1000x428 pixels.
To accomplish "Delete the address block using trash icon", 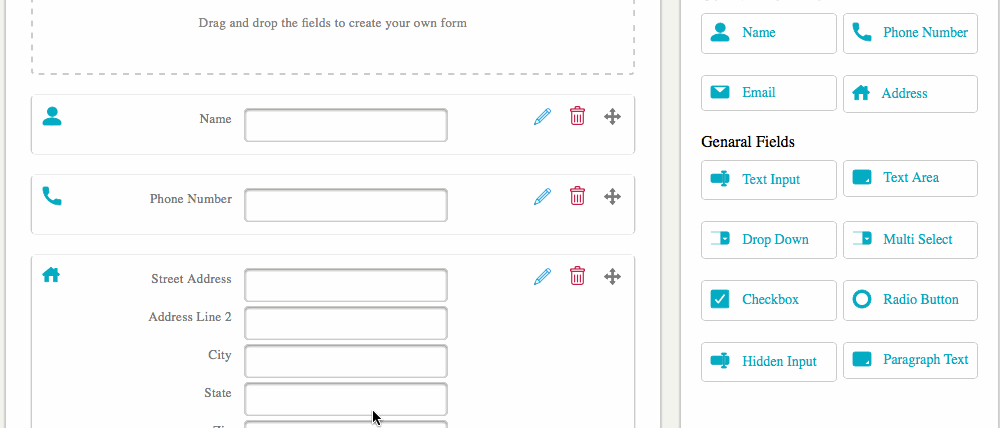I will click(x=577, y=276).
